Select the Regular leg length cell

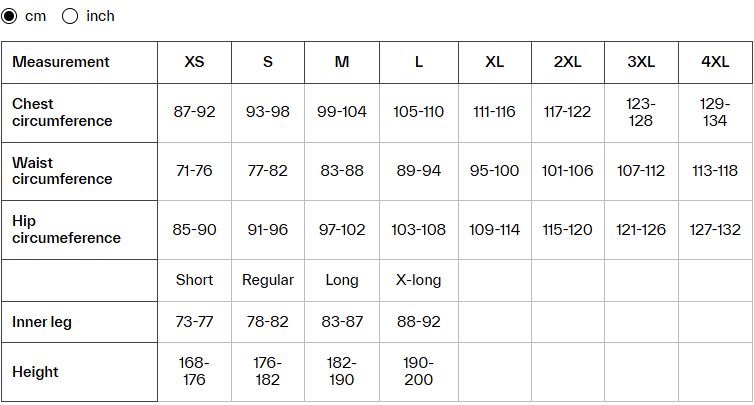click(268, 280)
